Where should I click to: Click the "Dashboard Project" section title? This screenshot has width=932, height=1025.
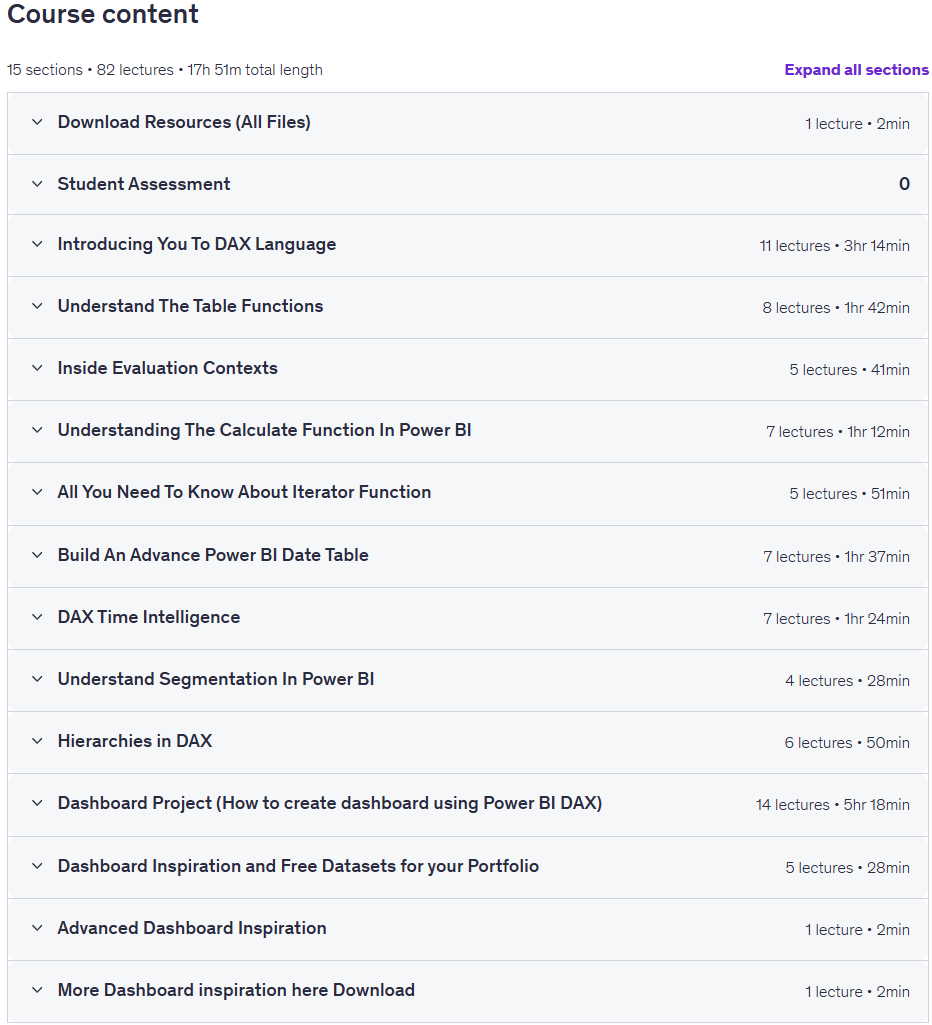pyautogui.click(x=330, y=803)
